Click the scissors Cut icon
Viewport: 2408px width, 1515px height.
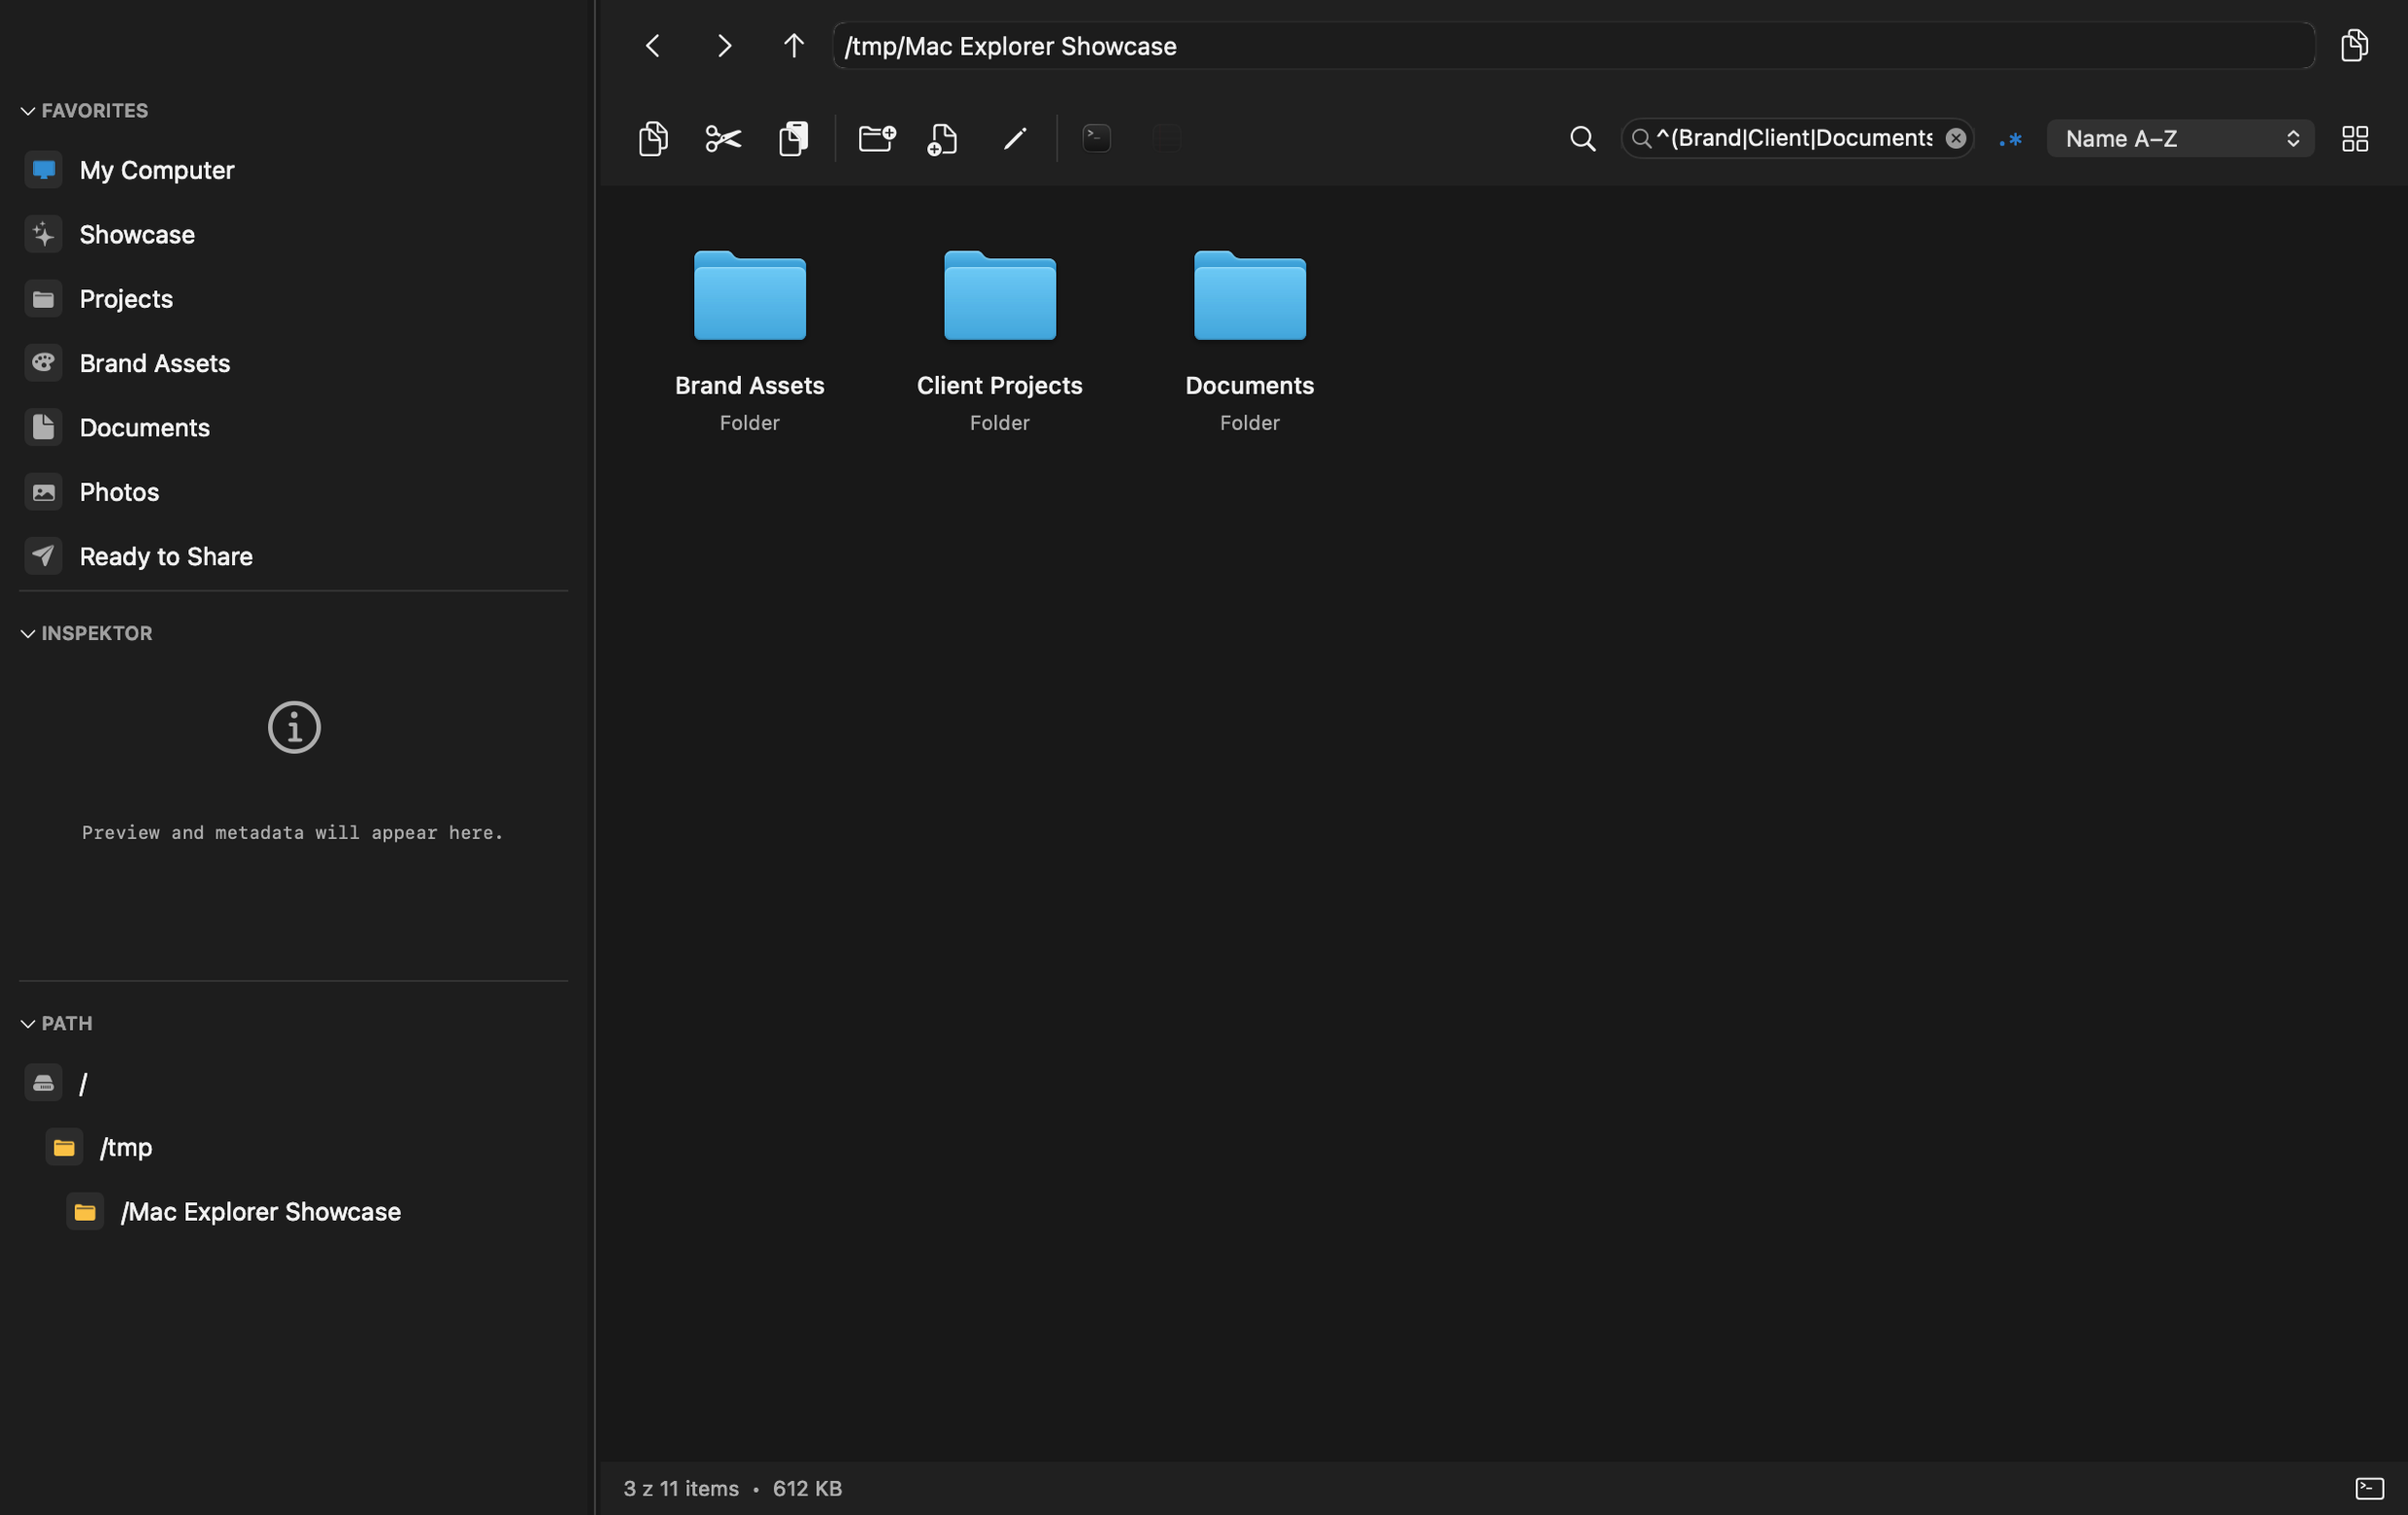pyautogui.click(x=723, y=139)
